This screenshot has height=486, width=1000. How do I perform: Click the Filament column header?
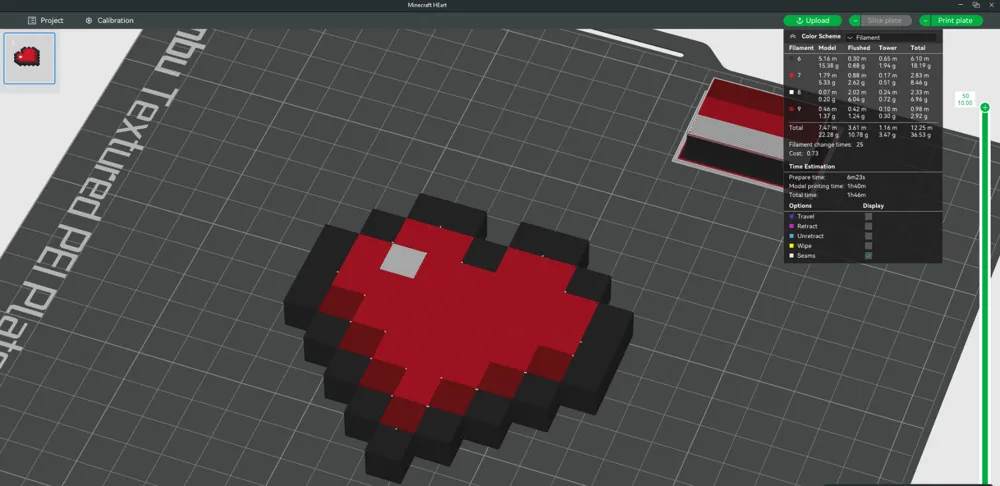coord(801,48)
